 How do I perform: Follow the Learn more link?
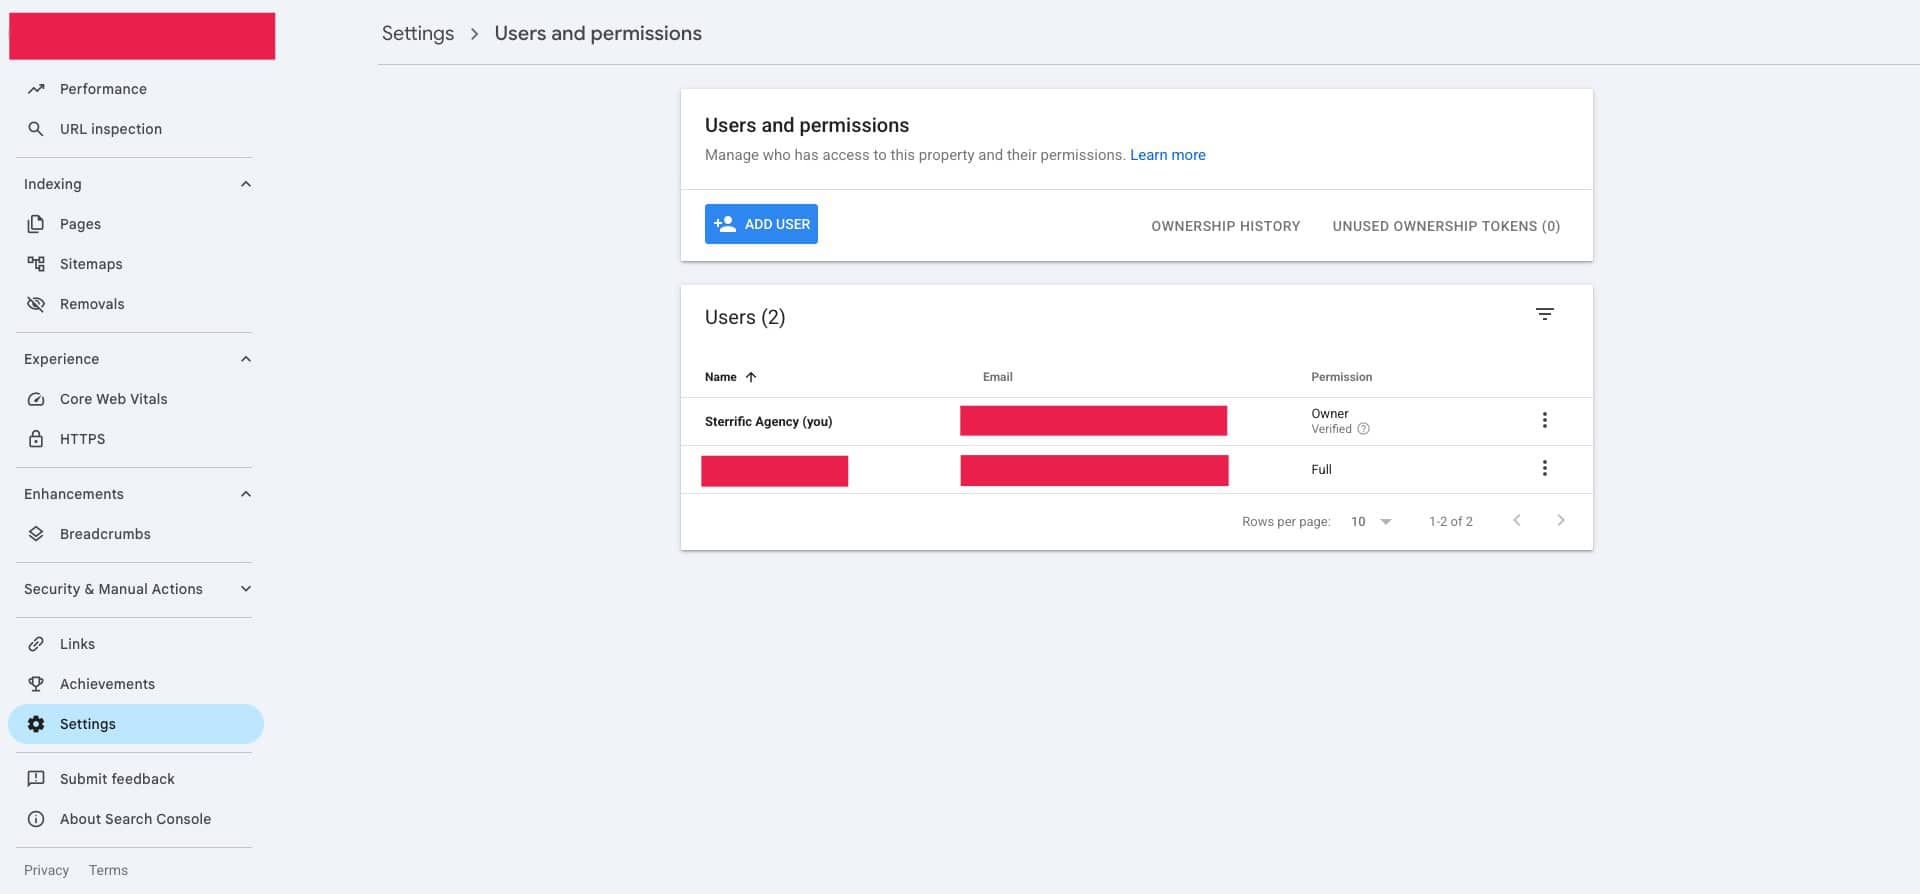[1168, 155]
